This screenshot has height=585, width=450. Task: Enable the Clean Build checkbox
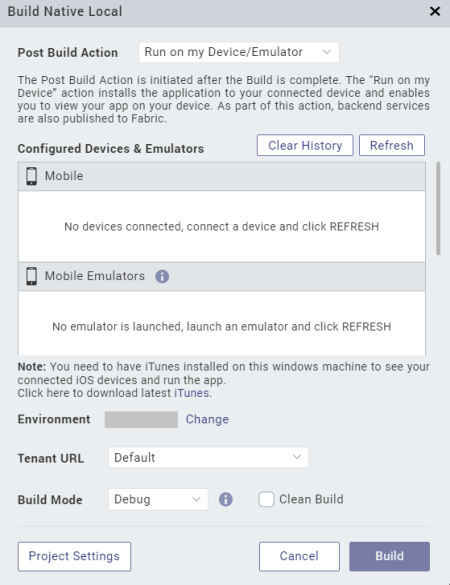click(266, 499)
